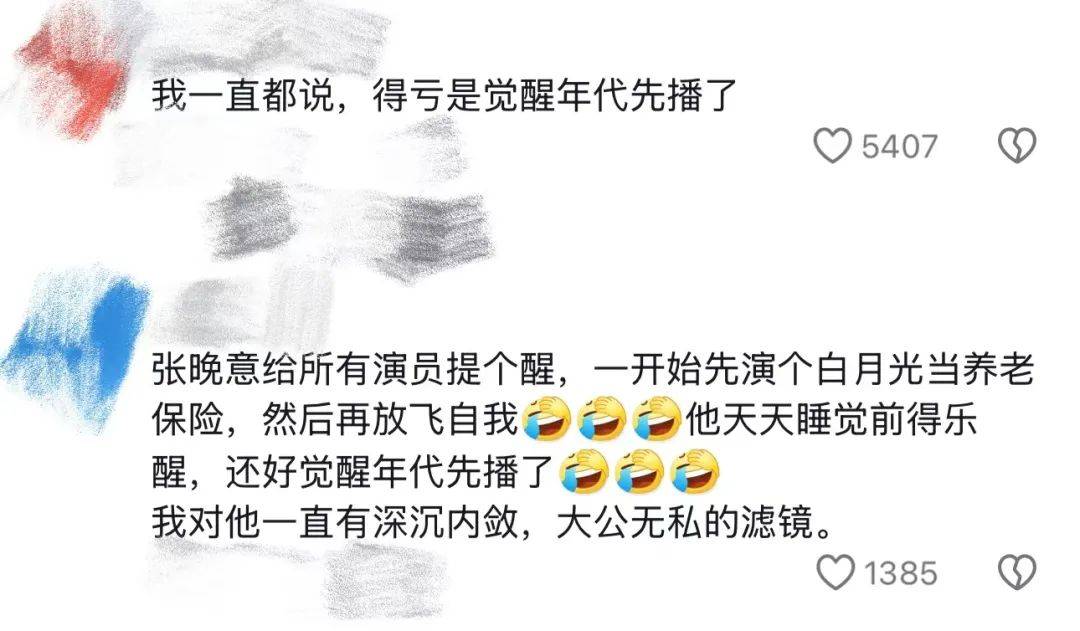Select the first comment text about 觉醒年代
Screen dimensions: 1080x631
coord(446,96)
